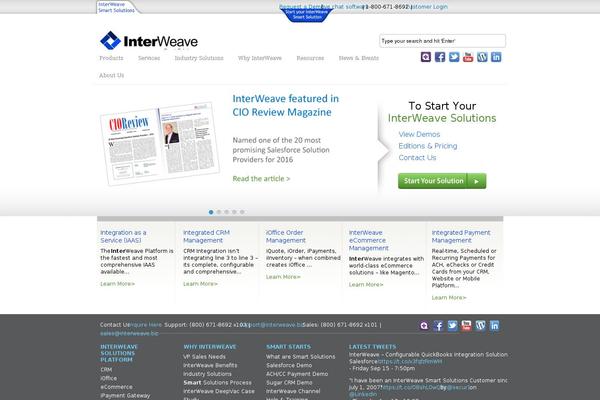Expand the Products menu
The height and width of the screenshot is (400, 600).
pos(112,59)
